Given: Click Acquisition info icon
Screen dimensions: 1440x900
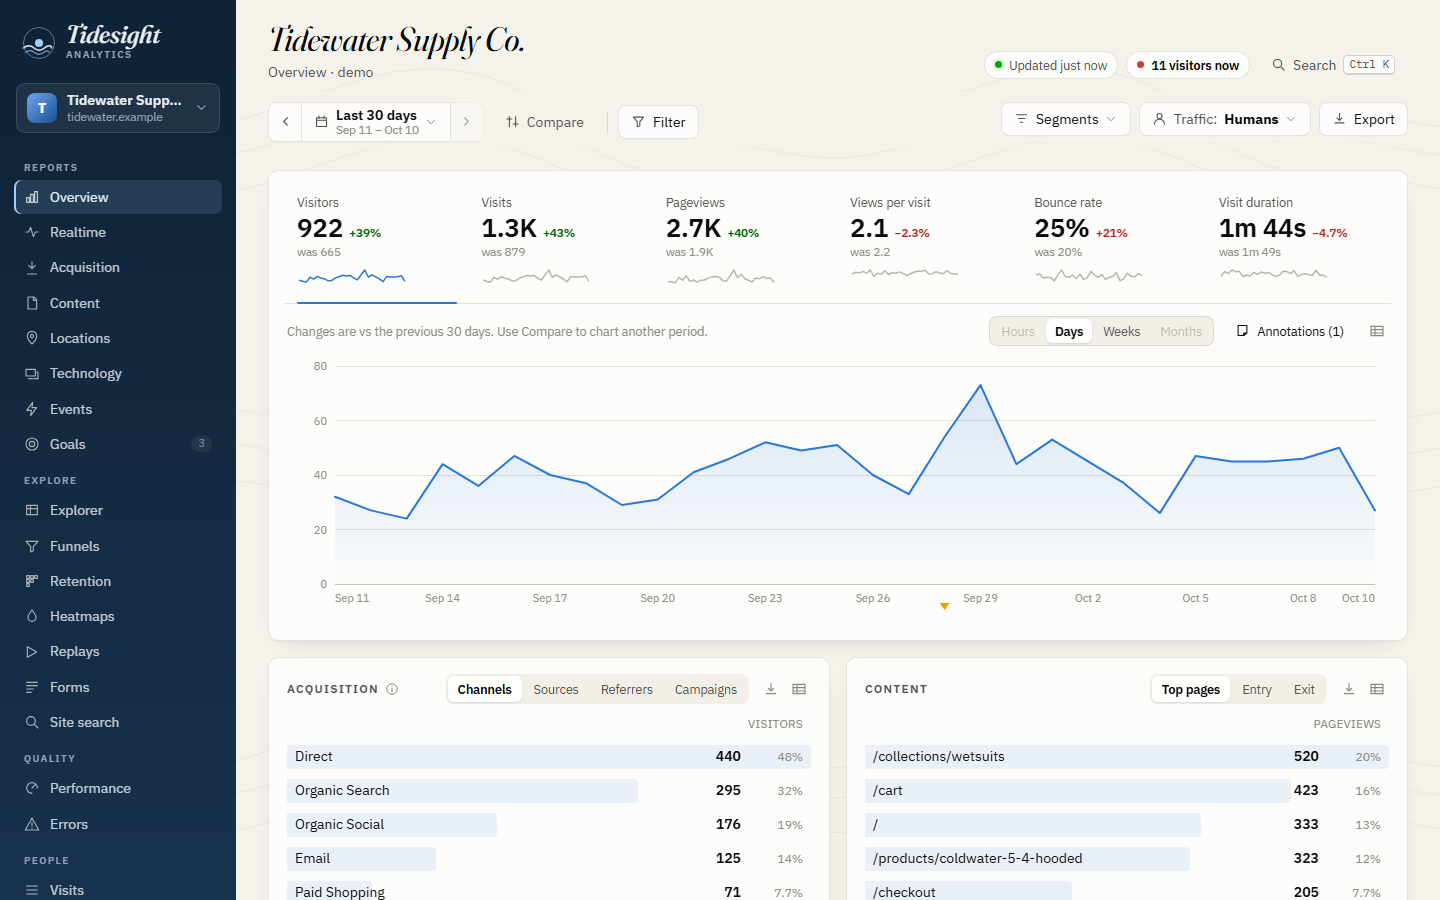Looking at the screenshot, I should coord(392,689).
